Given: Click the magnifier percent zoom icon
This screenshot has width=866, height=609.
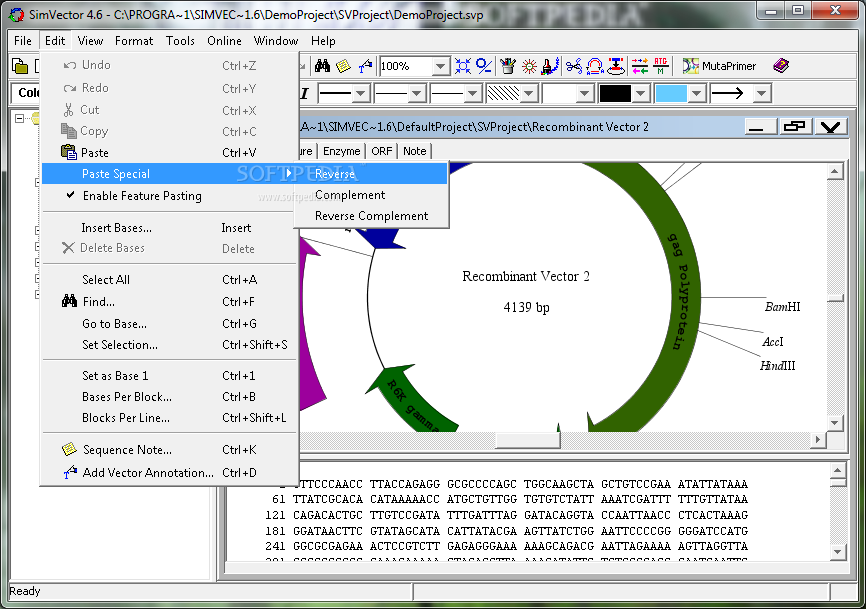Looking at the screenshot, I should (x=484, y=66).
